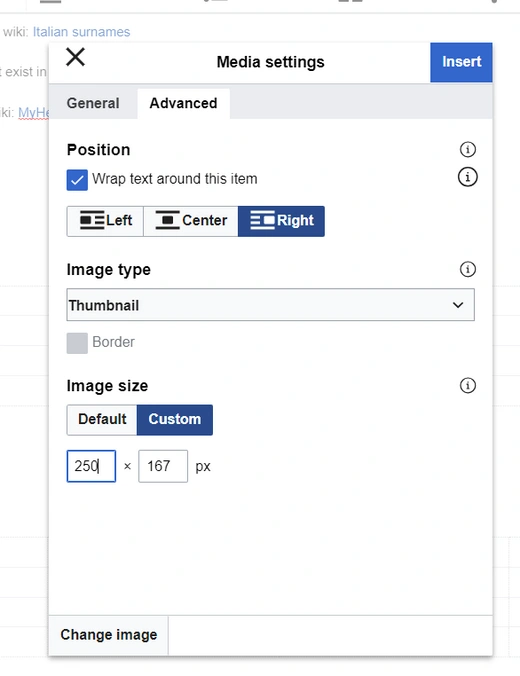Close the Media settings dialog with X

click(x=75, y=57)
